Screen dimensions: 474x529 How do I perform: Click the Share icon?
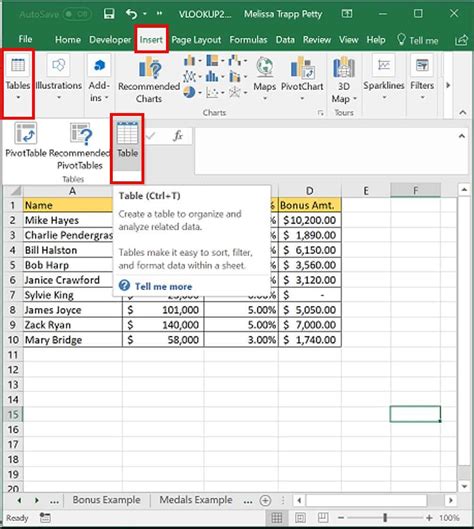coord(462,40)
